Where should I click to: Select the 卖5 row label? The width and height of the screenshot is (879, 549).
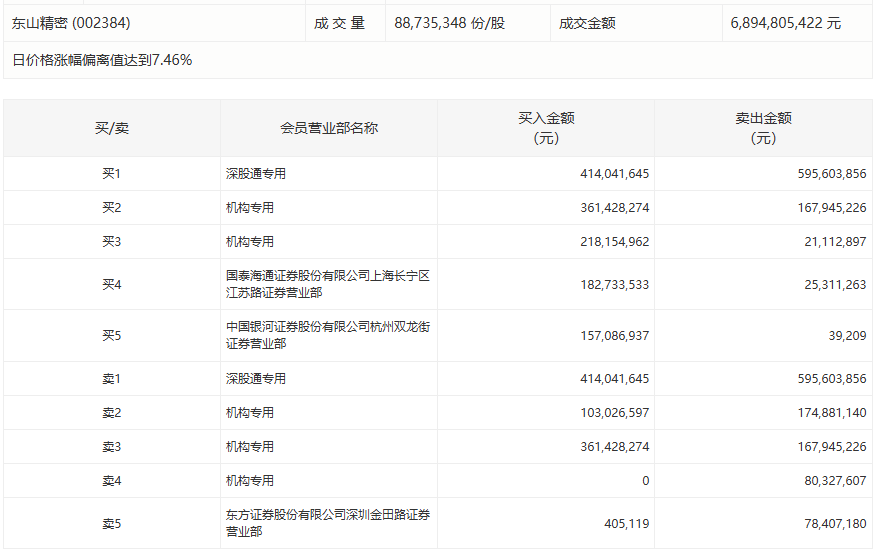112,524
